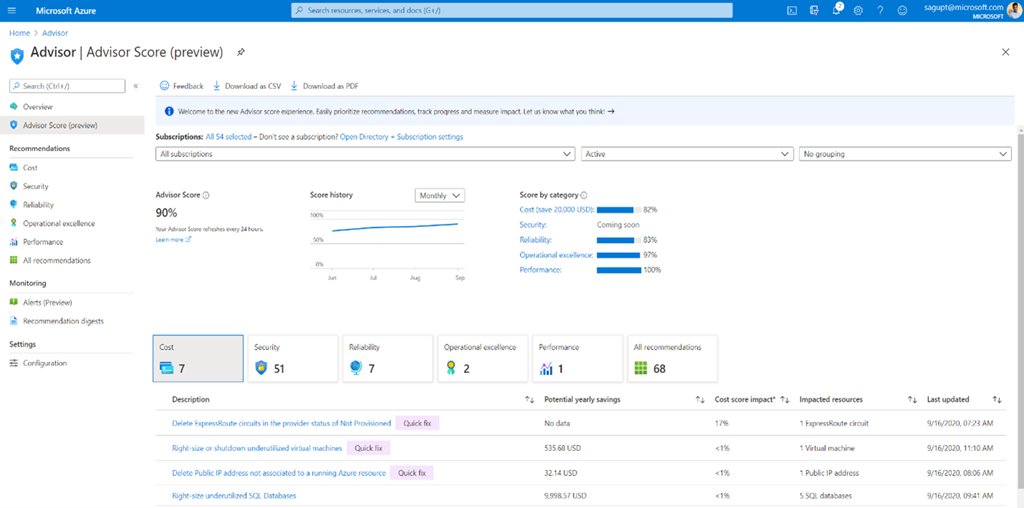Click the sidebar Search (Ctrl+/) field
Viewport: 1024px width, 508px height.
67,86
